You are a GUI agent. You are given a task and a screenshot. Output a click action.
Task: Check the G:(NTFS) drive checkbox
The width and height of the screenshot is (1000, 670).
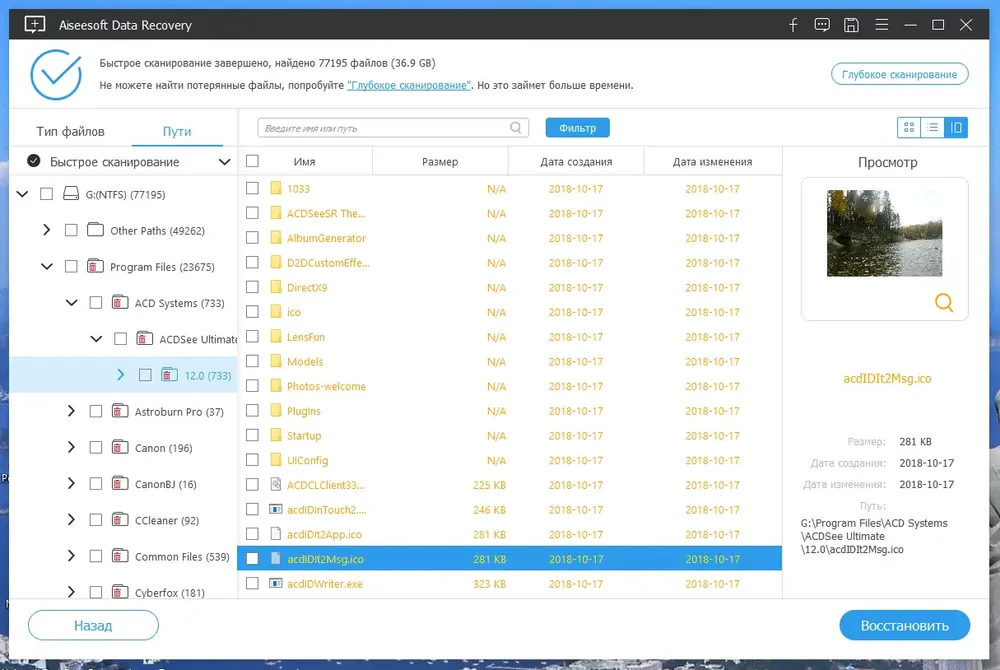[x=47, y=194]
